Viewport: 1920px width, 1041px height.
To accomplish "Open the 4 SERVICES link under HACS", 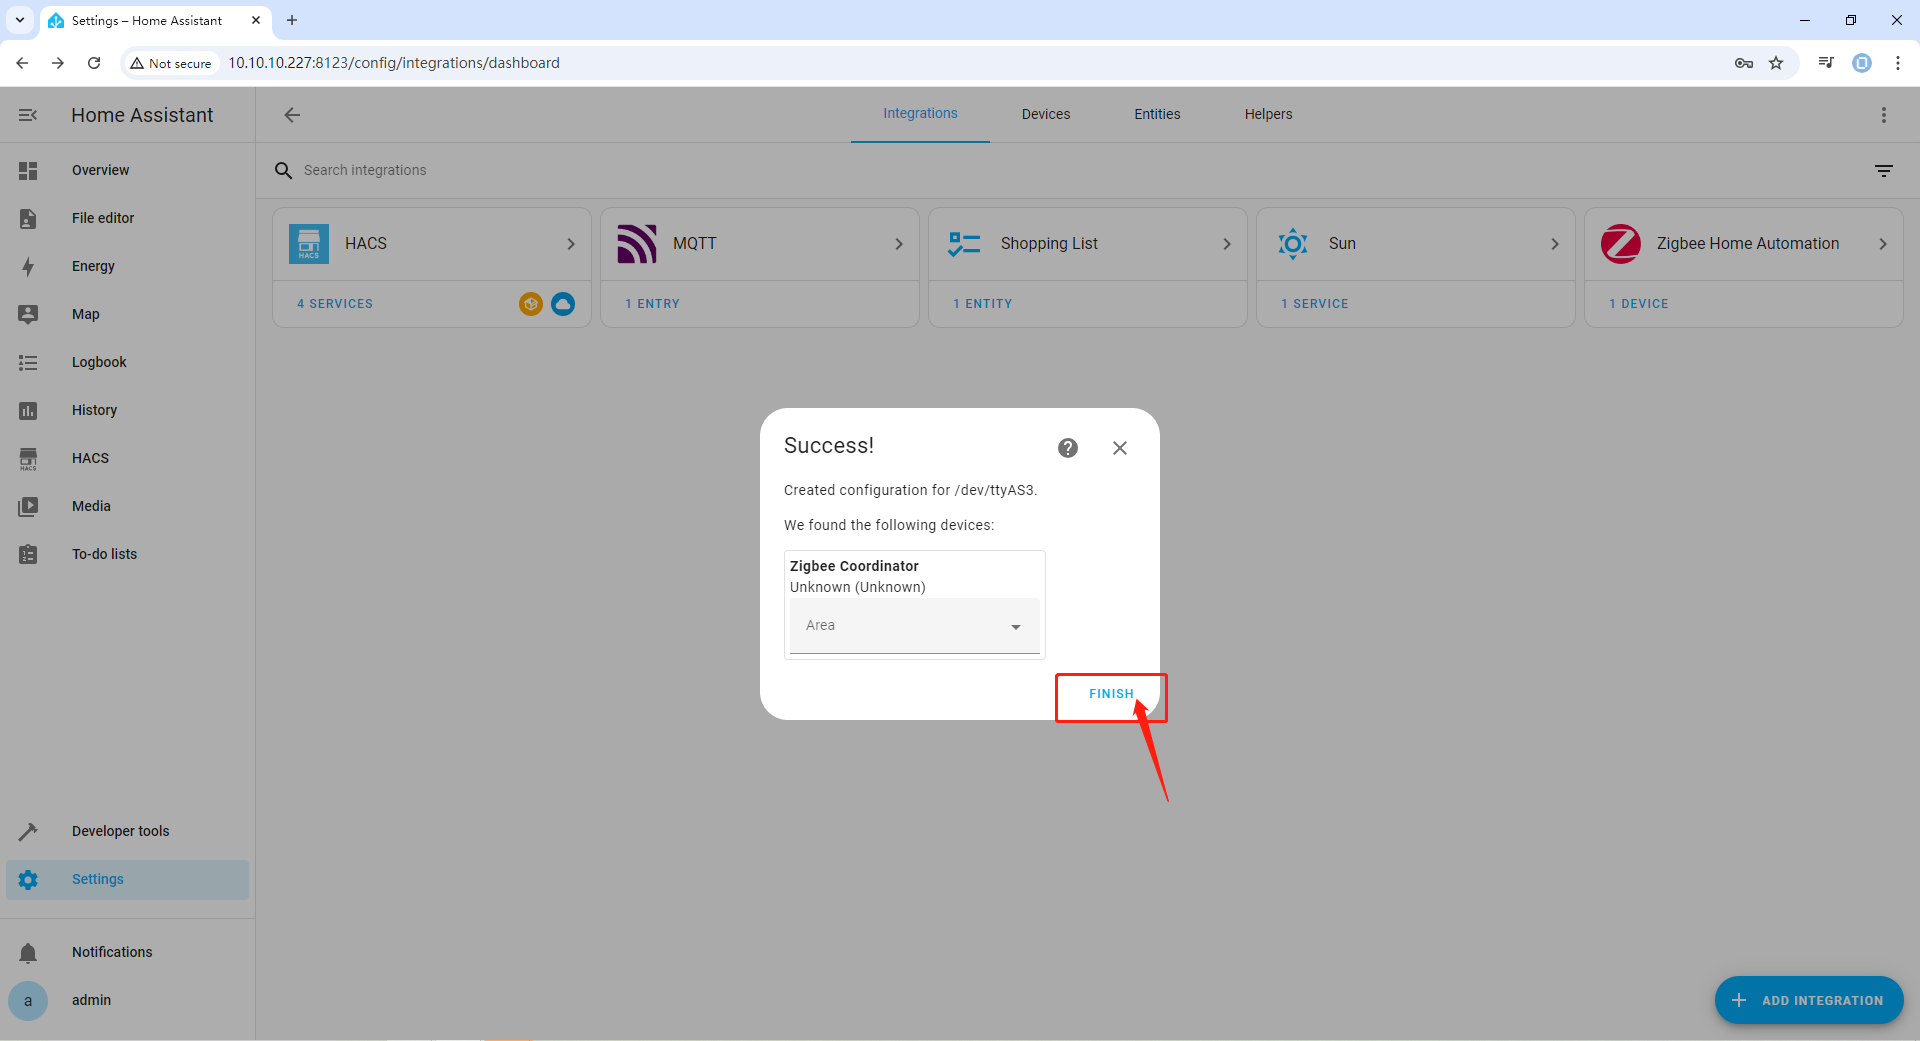I will point(335,304).
